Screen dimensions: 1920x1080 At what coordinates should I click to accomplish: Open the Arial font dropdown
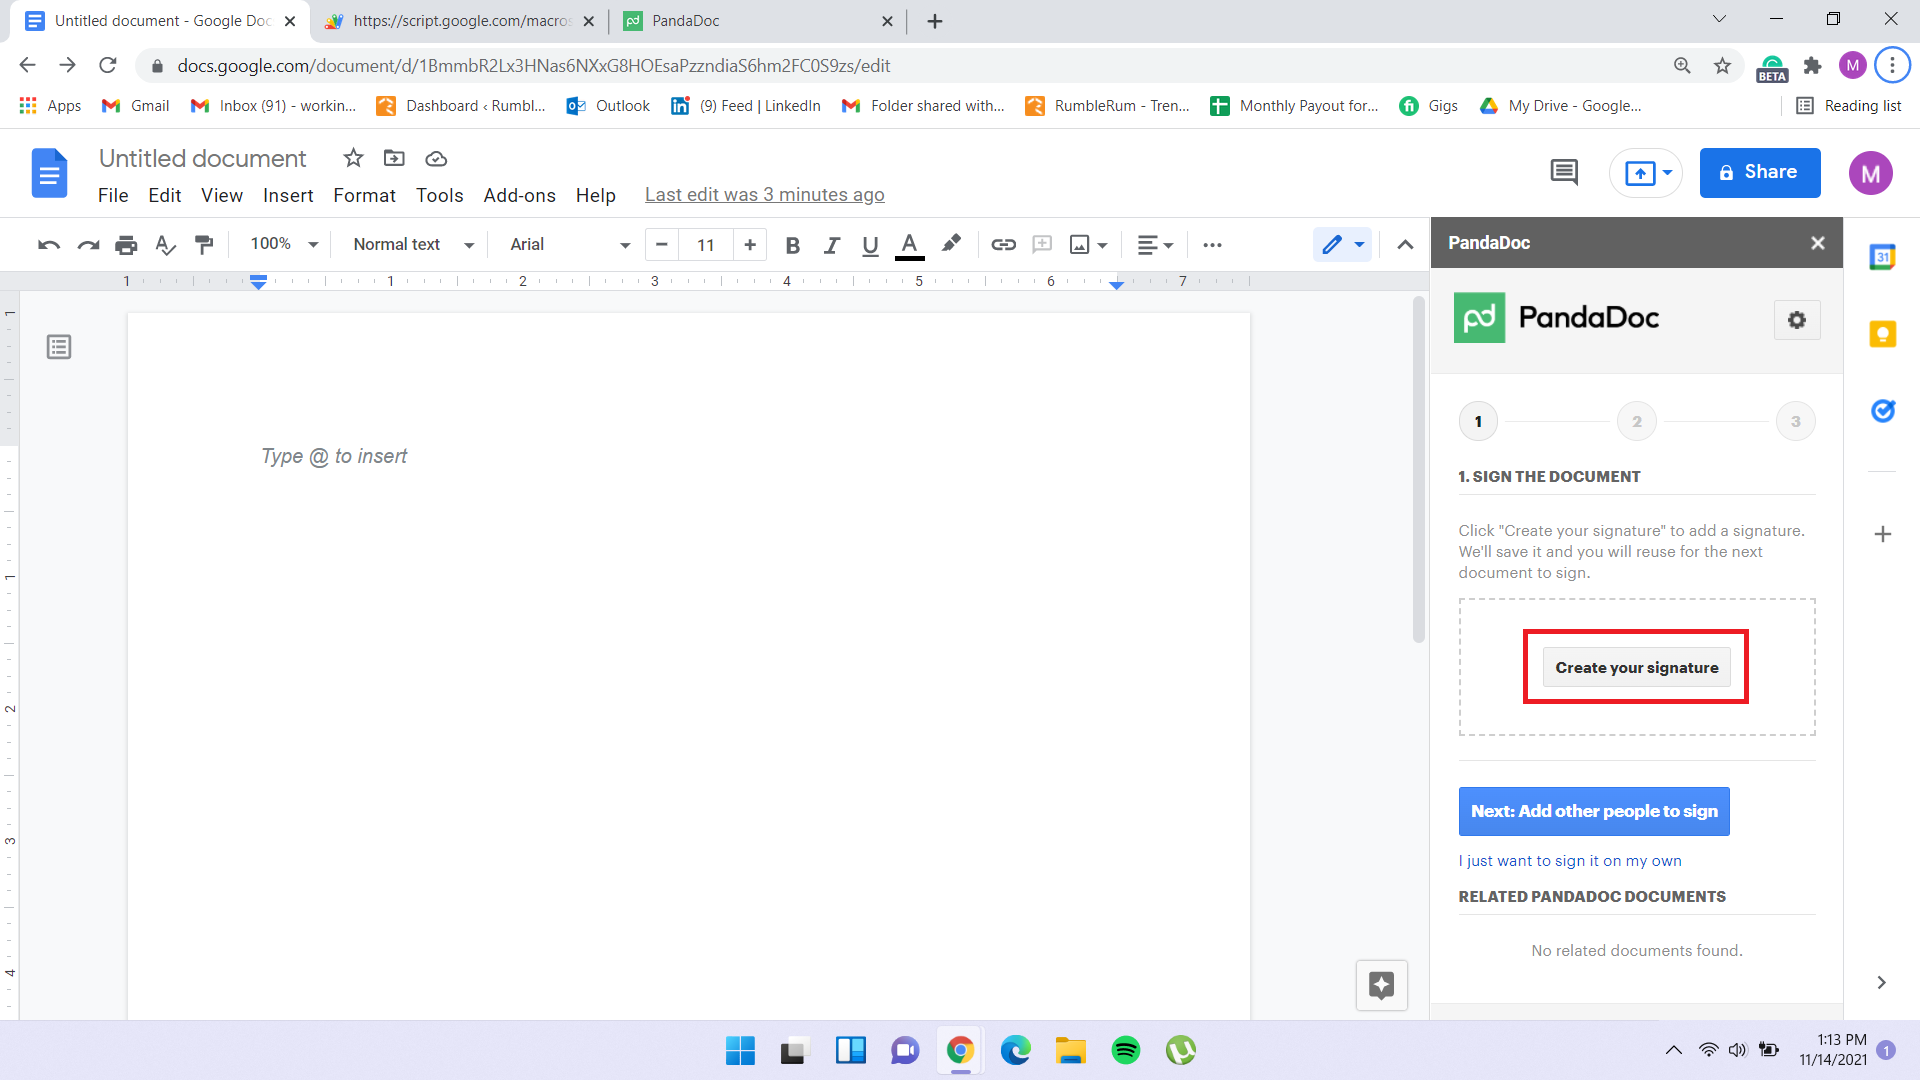[x=570, y=245]
